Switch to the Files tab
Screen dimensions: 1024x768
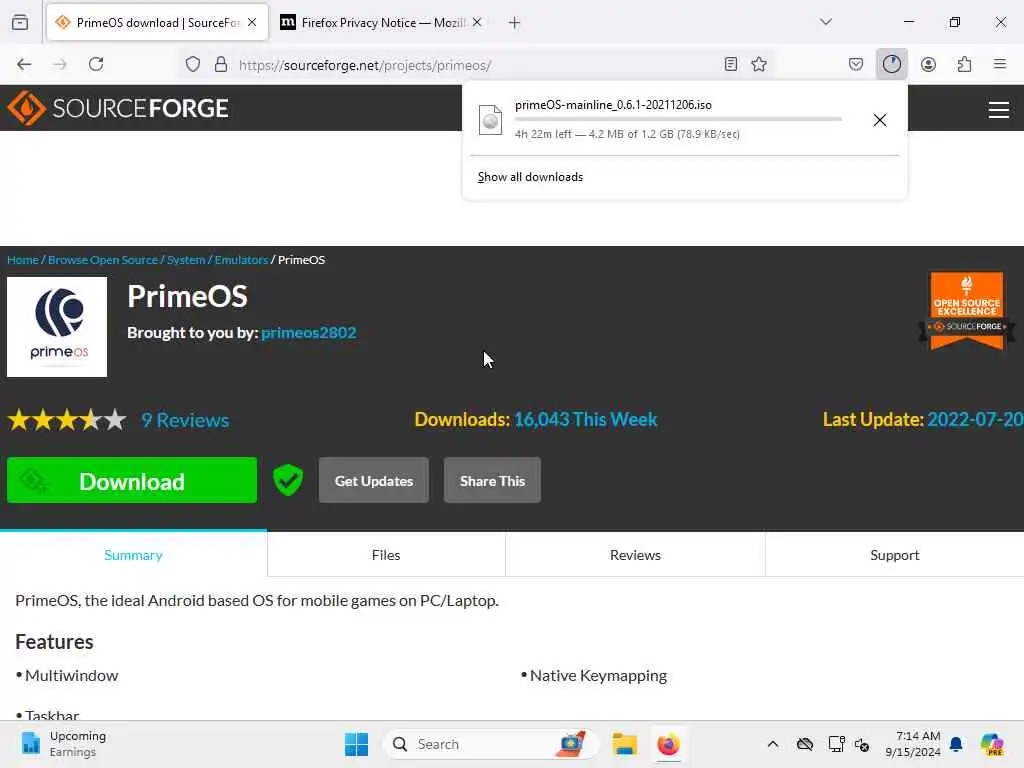[x=386, y=554]
